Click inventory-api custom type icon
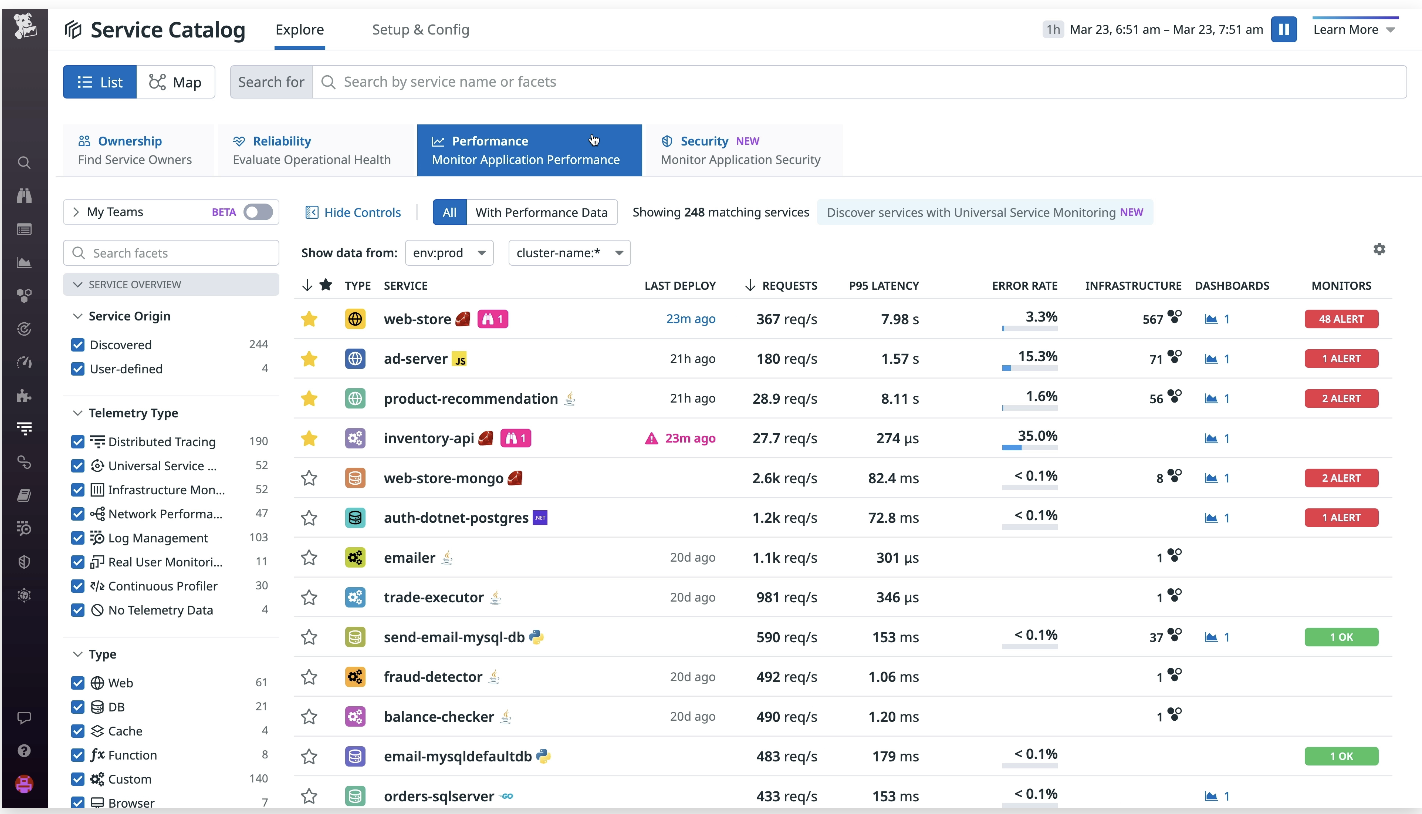 (x=355, y=438)
